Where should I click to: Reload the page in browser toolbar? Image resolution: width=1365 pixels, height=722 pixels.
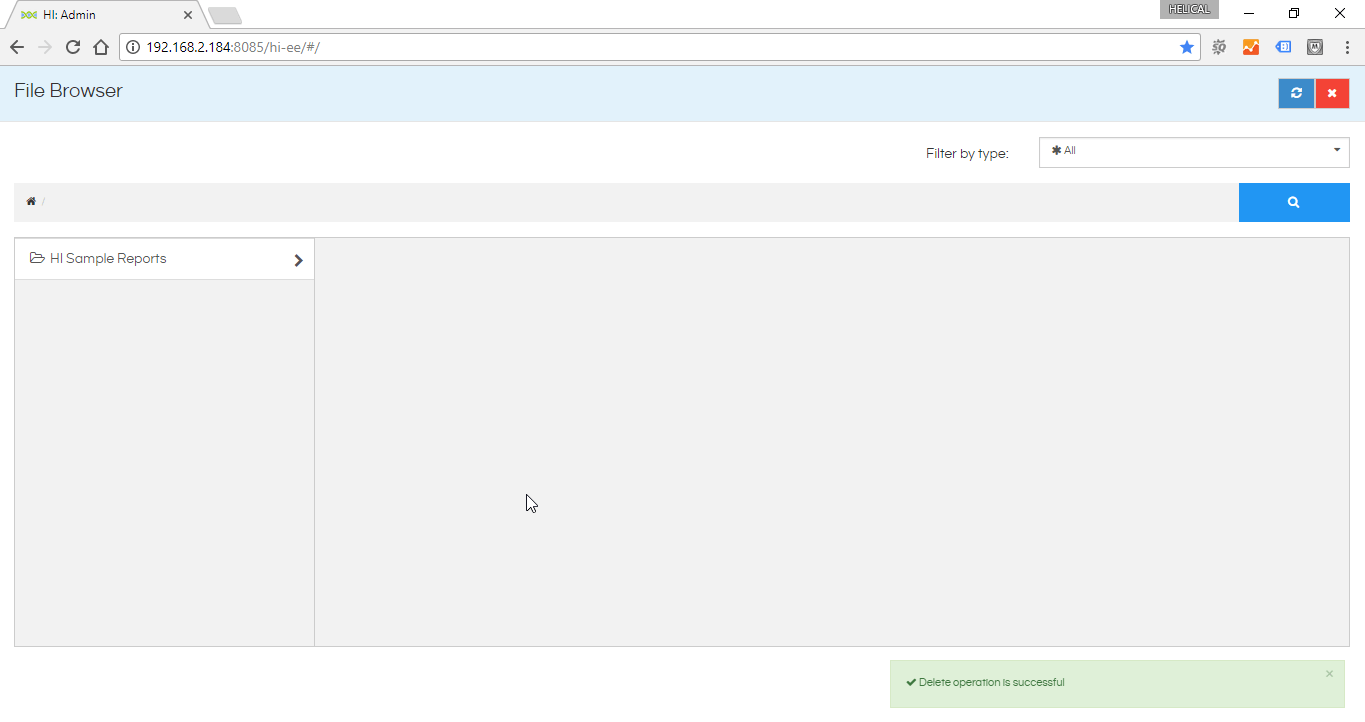[73, 47]
